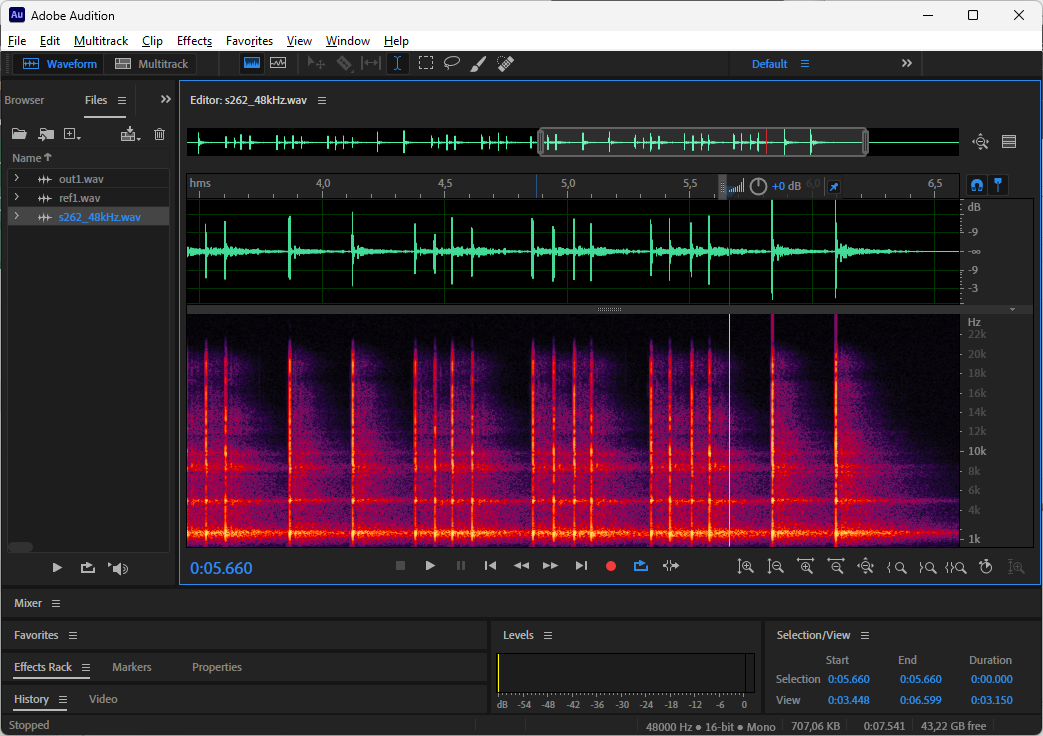Image resolution: width=1043 pixels, height=736 pixels.
Task: Open Editor panel menu
Action: coord(322,100)
